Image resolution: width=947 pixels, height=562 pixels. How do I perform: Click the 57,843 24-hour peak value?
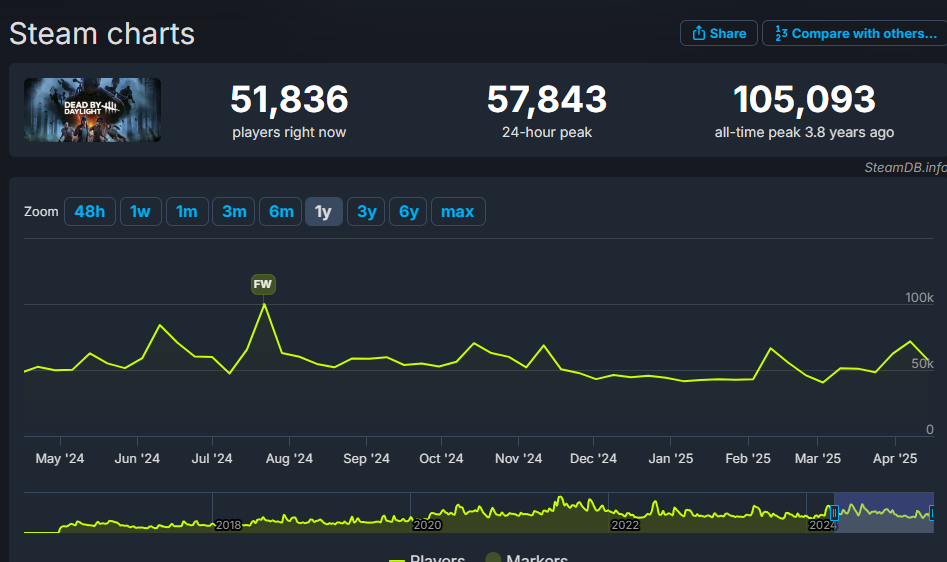point(547,99)
